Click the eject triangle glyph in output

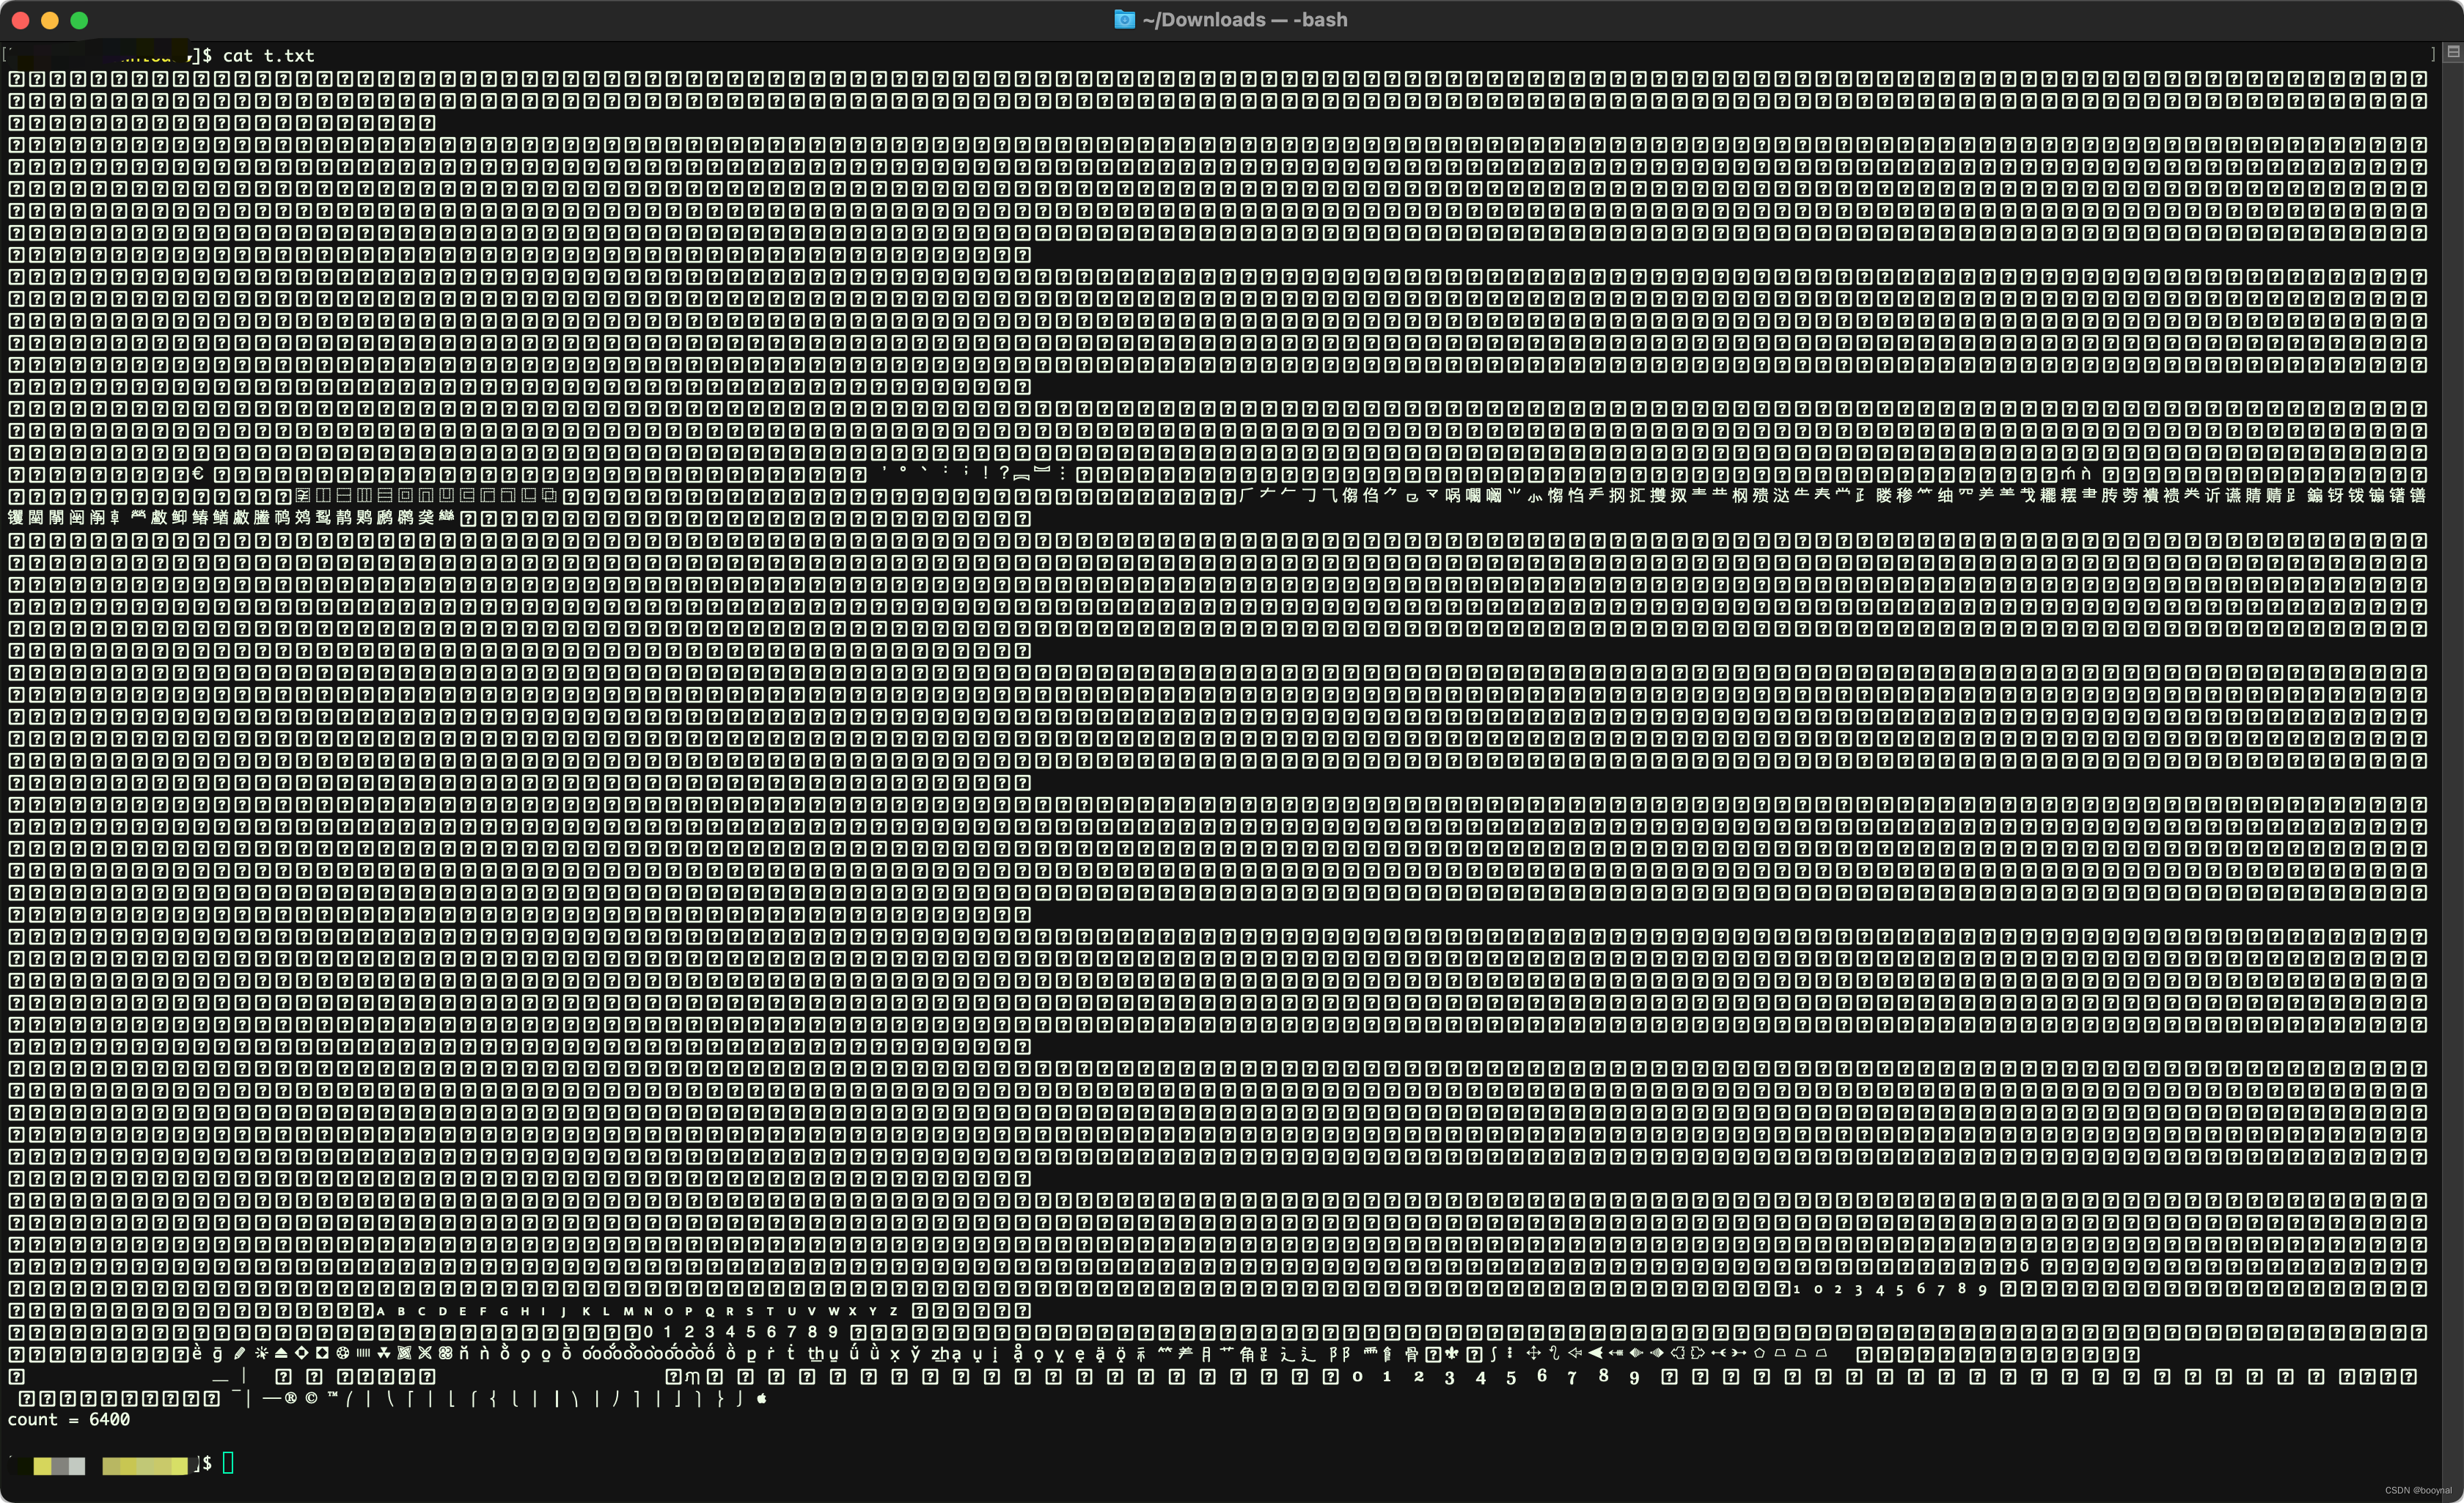pyautogui.click(x=281, y=1353)
